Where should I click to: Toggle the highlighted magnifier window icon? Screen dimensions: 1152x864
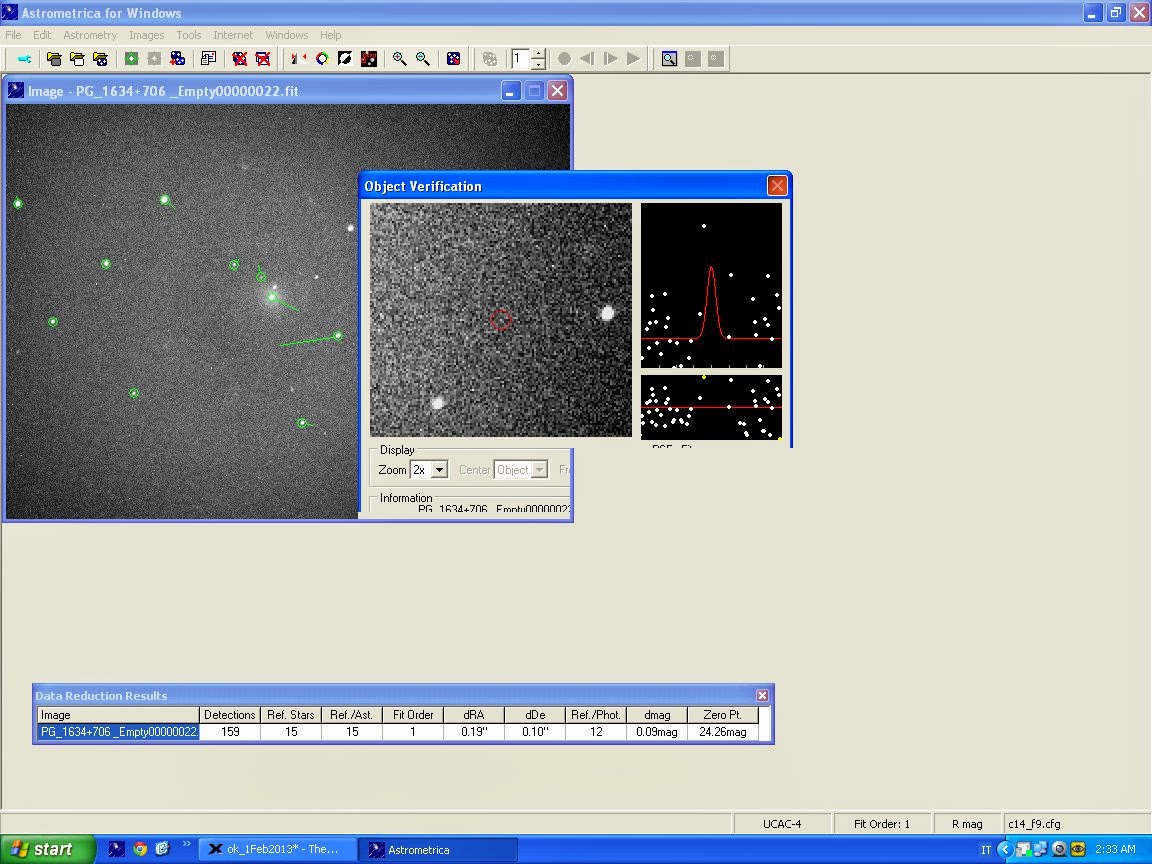point(668,59)
